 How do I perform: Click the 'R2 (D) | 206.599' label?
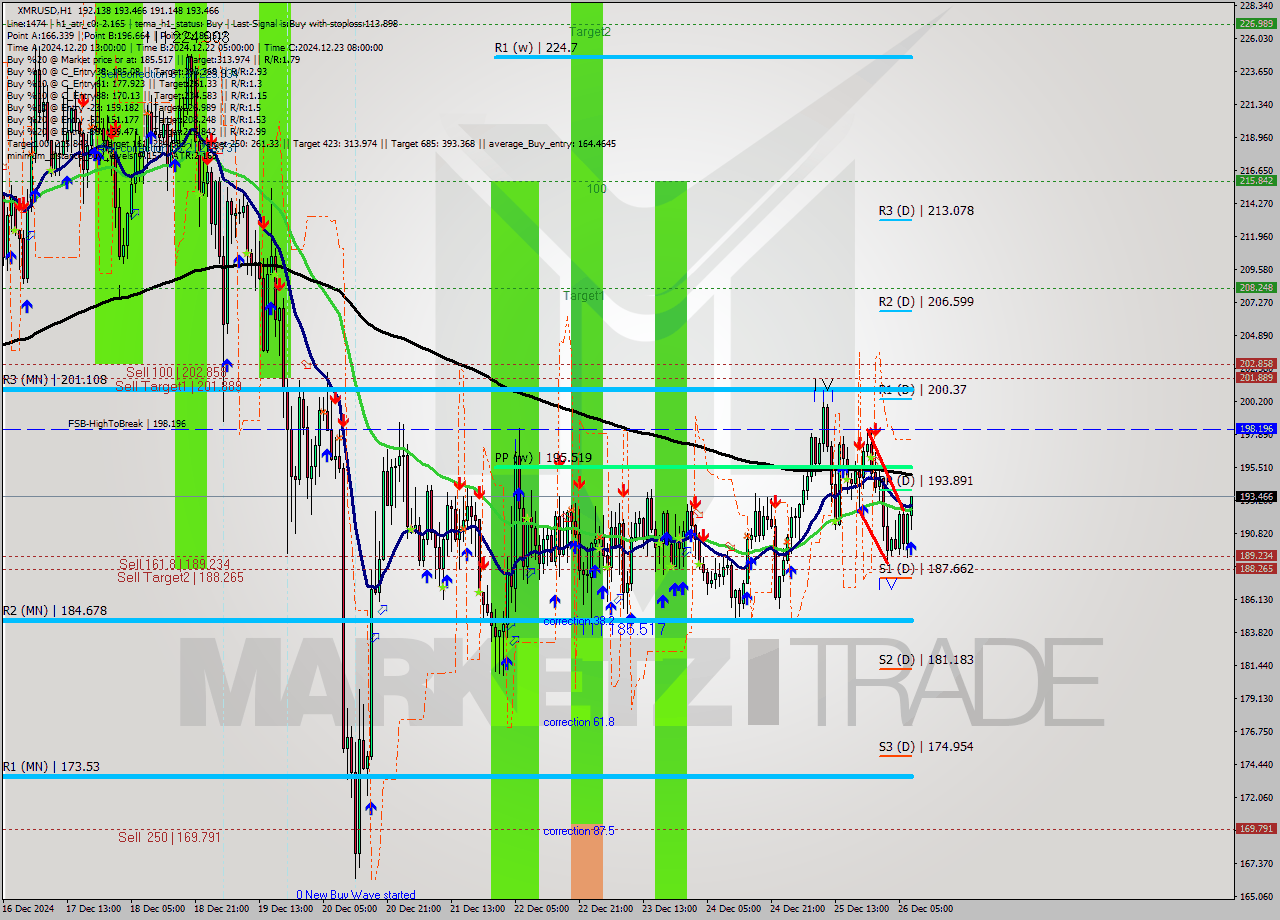click(x=926, y=301)
